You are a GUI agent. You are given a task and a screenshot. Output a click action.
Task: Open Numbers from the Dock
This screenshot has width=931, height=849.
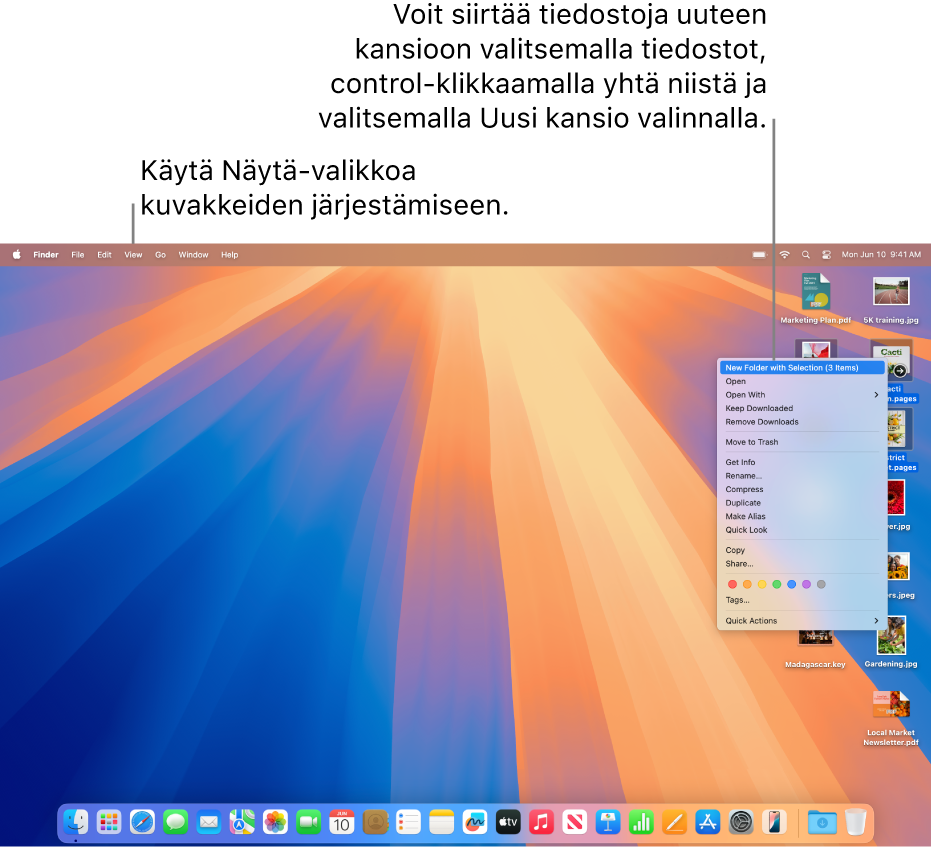pos(641,822)
